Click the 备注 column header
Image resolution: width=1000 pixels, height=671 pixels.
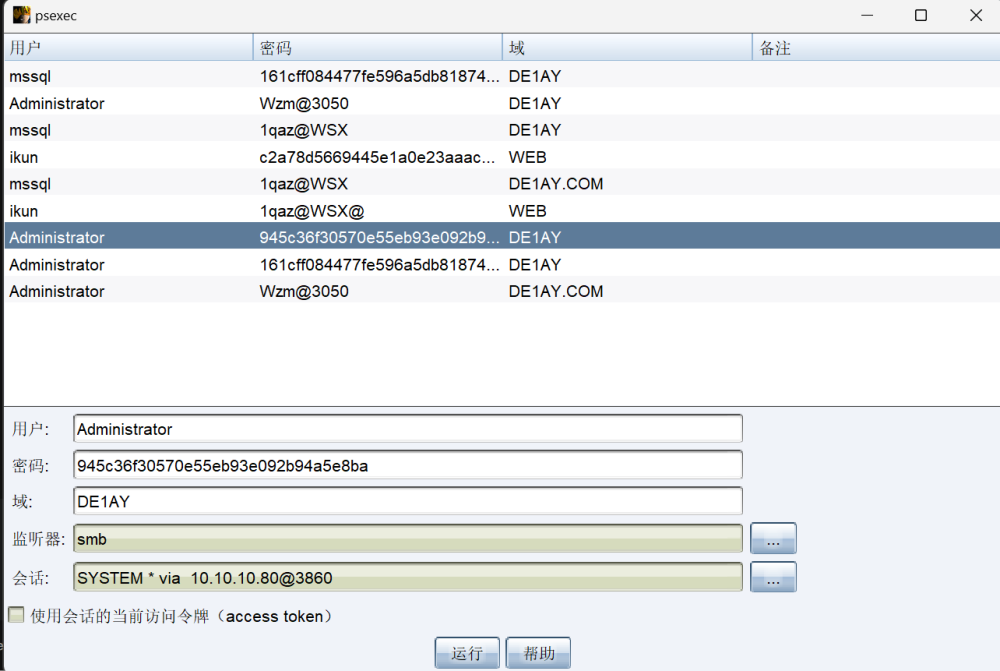point(874,48)
